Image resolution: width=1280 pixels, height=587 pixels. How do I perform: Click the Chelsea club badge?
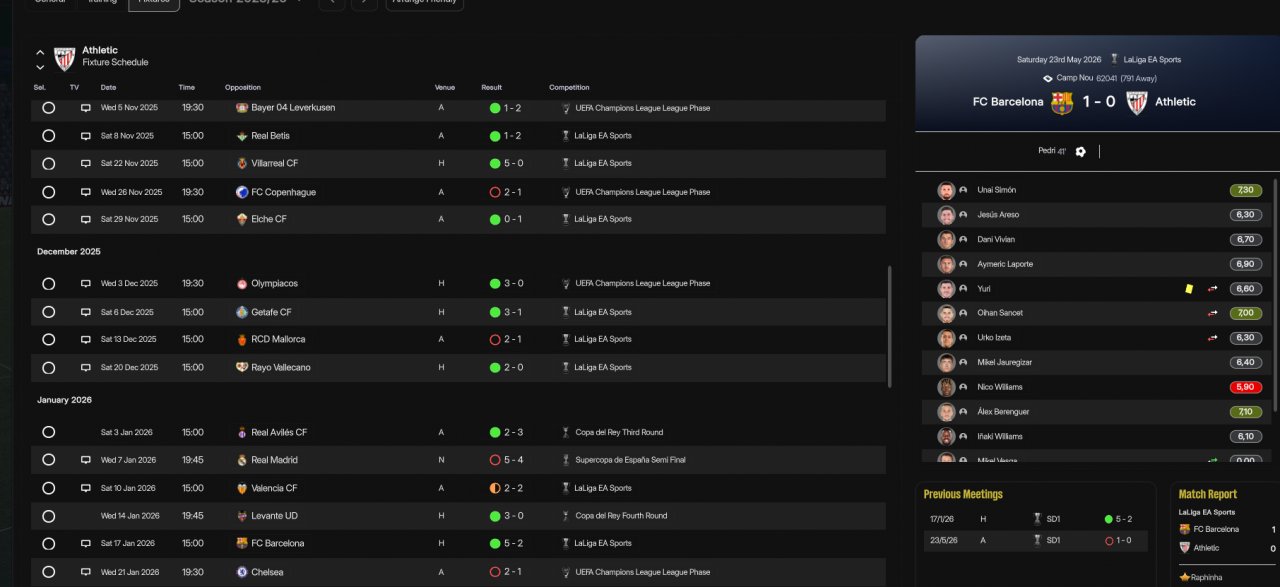click(x=242, y=572)
